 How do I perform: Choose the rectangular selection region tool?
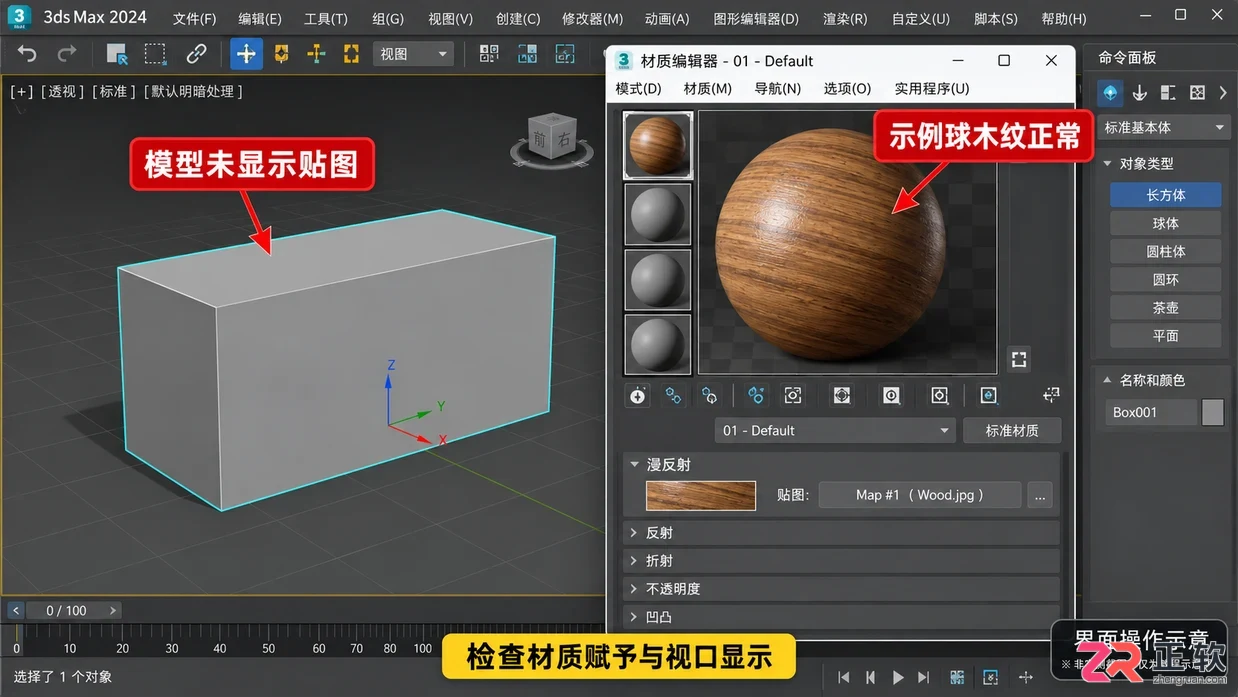[x=155, y=54]
